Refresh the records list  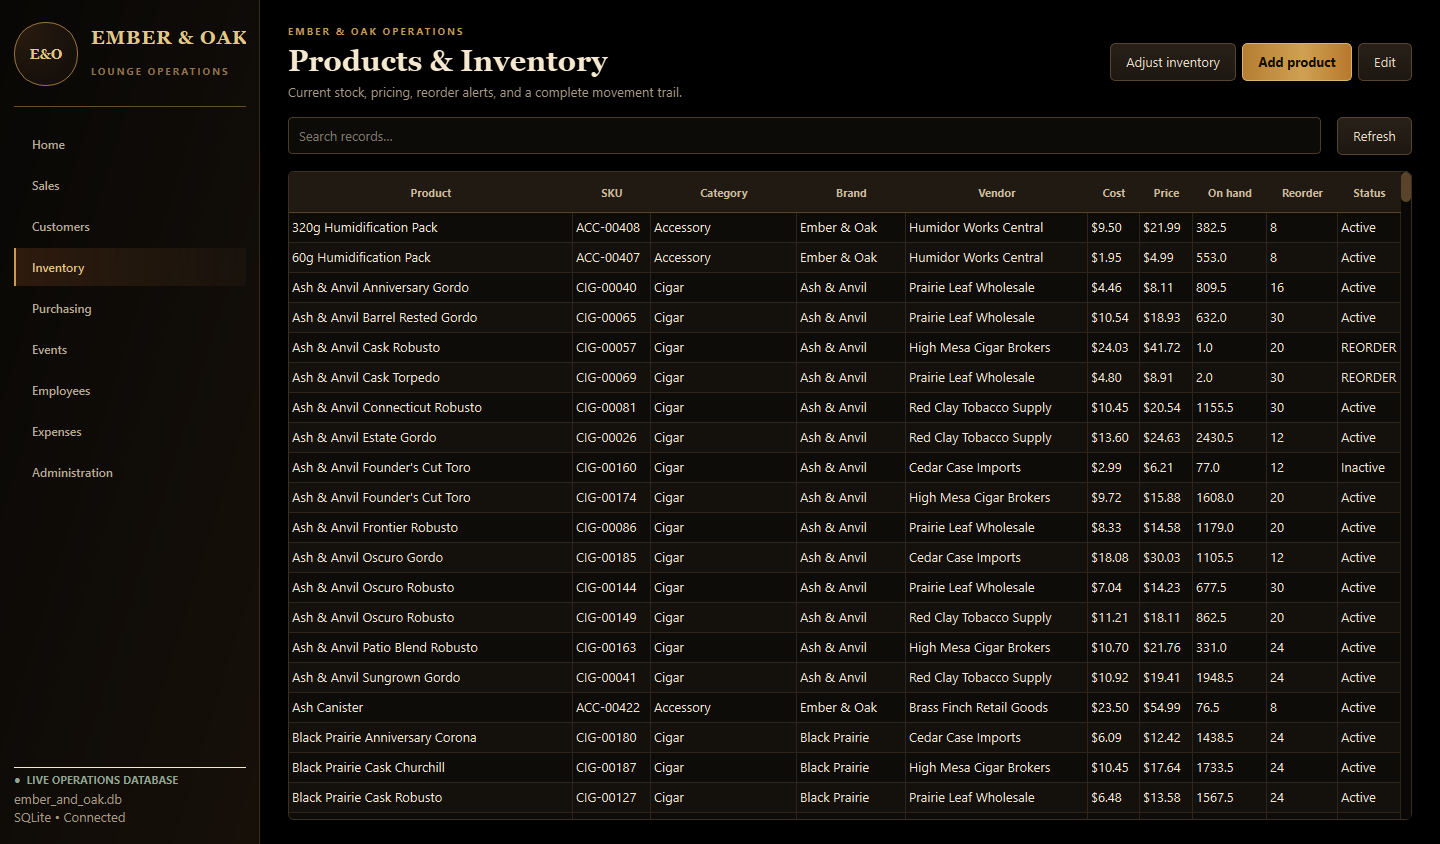coord(1374,136)
